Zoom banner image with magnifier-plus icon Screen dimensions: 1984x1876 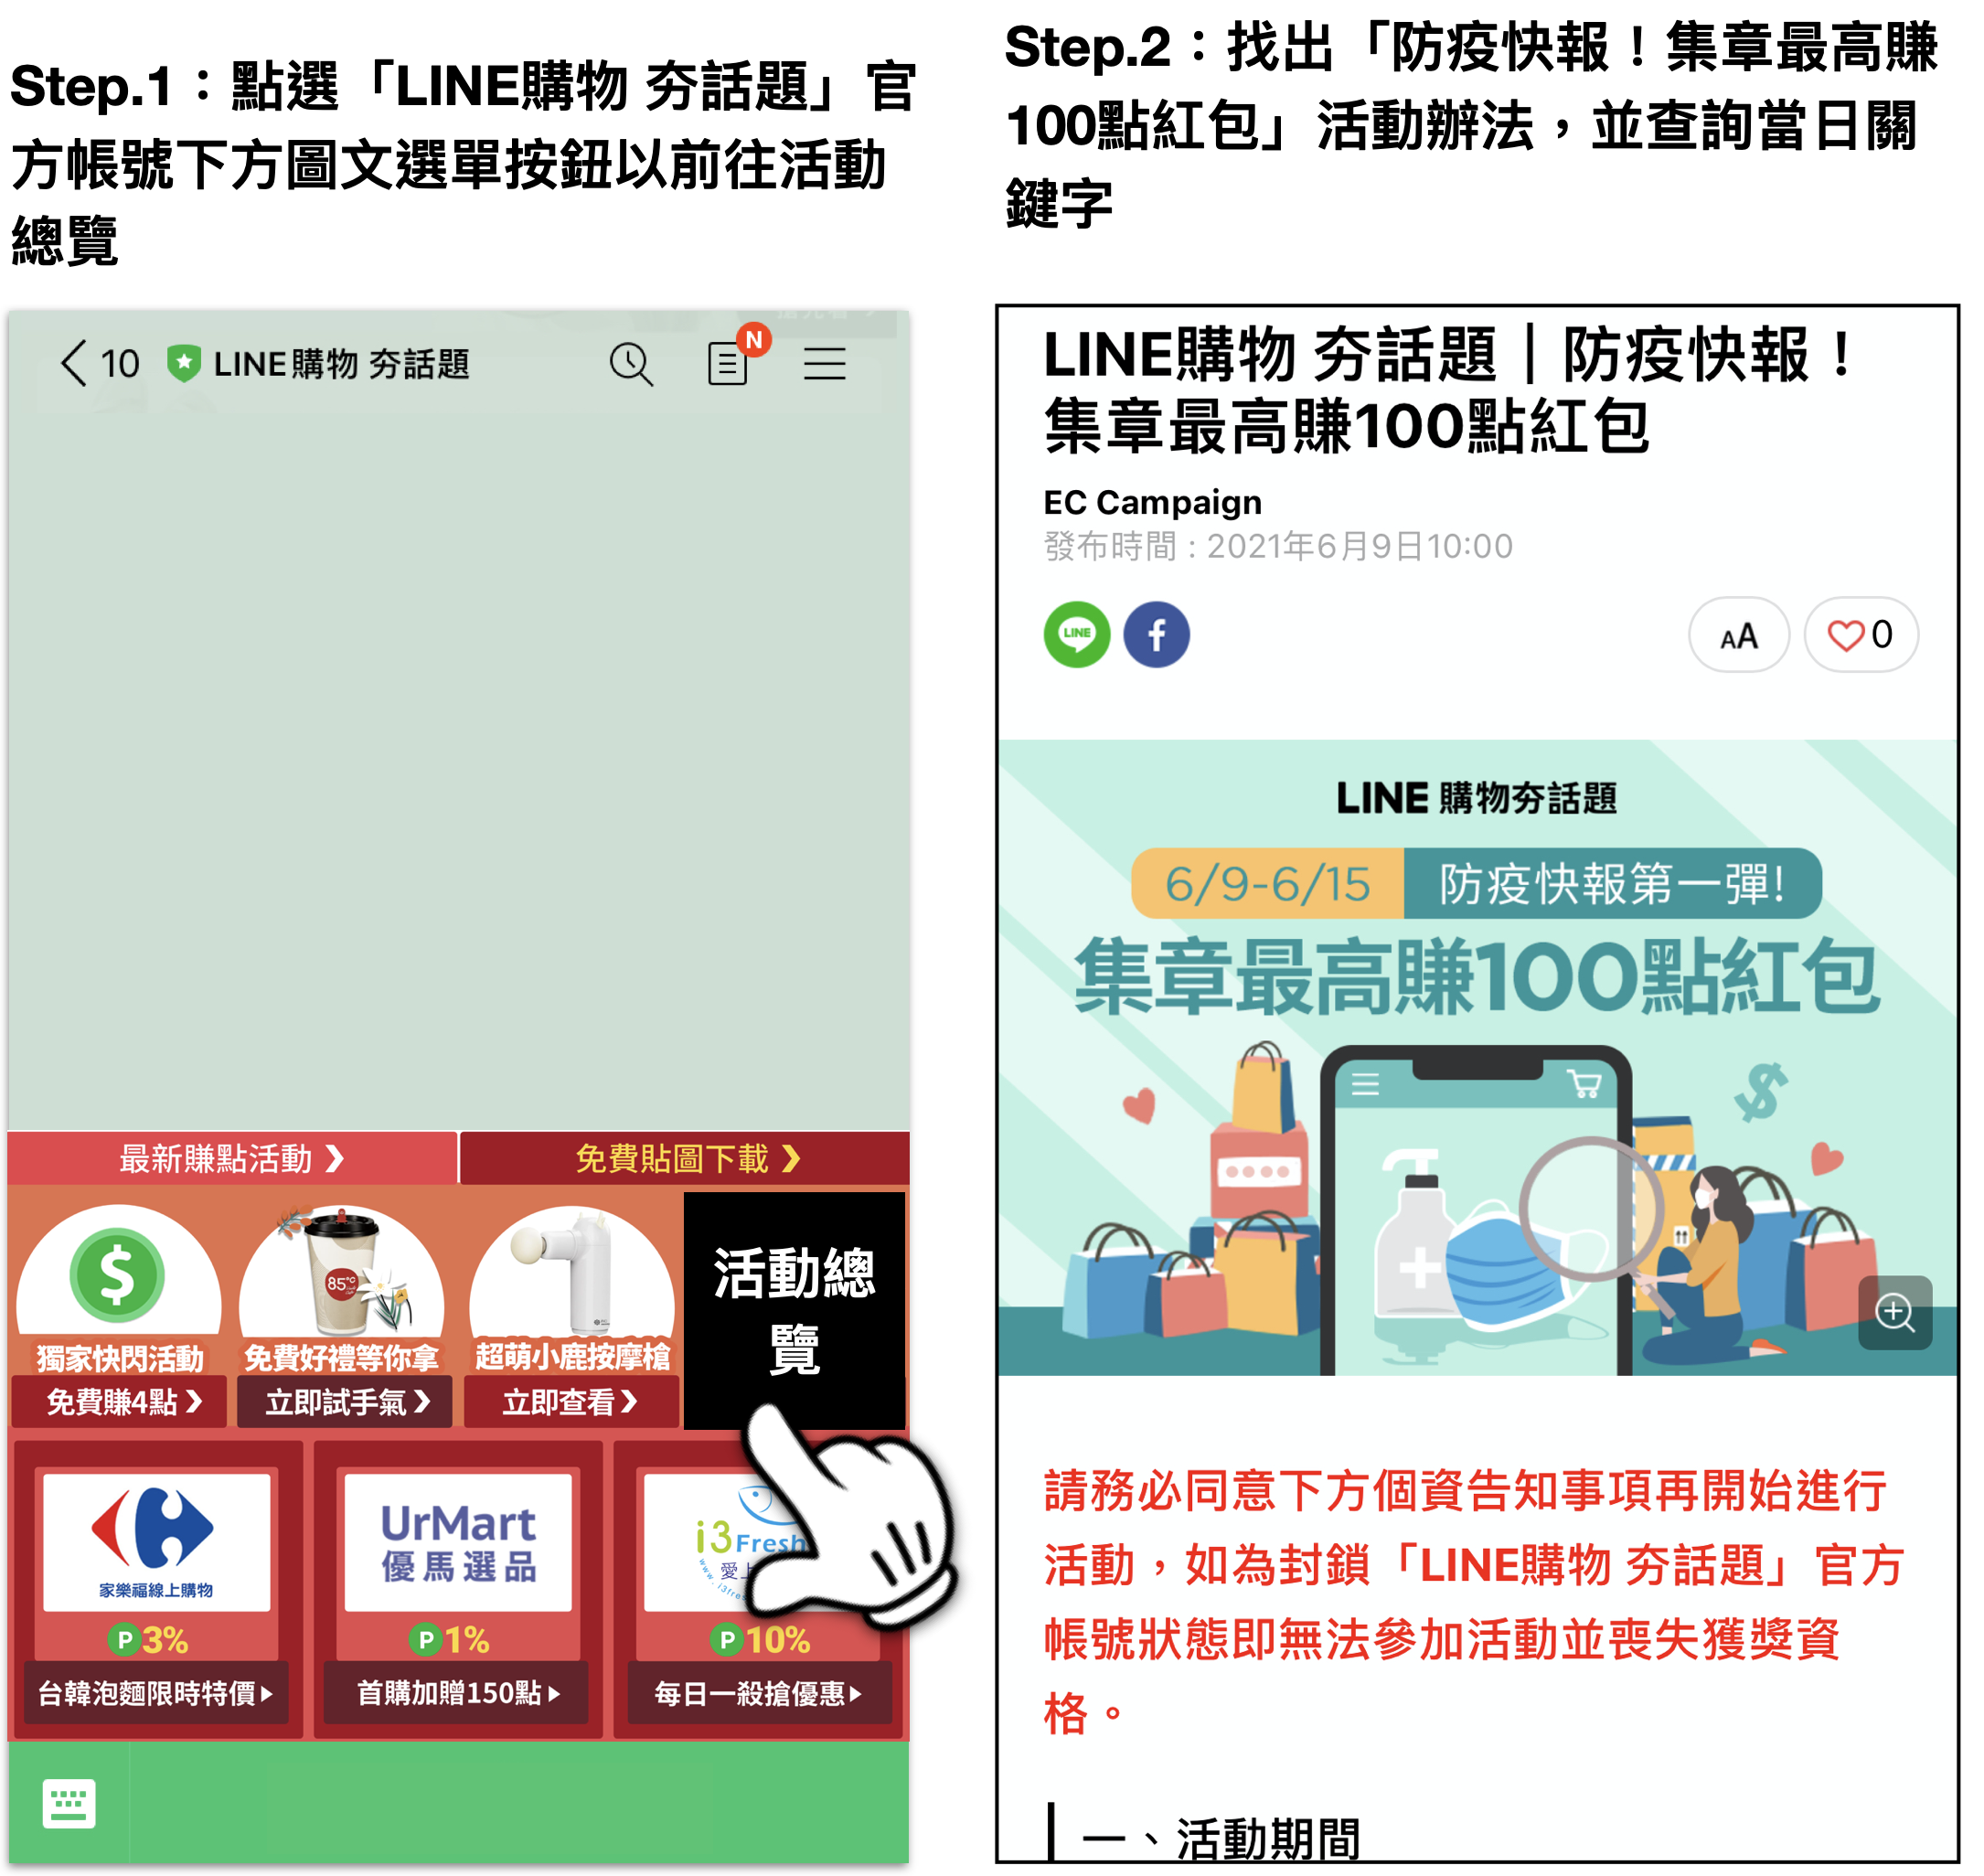point(1894,1312)
